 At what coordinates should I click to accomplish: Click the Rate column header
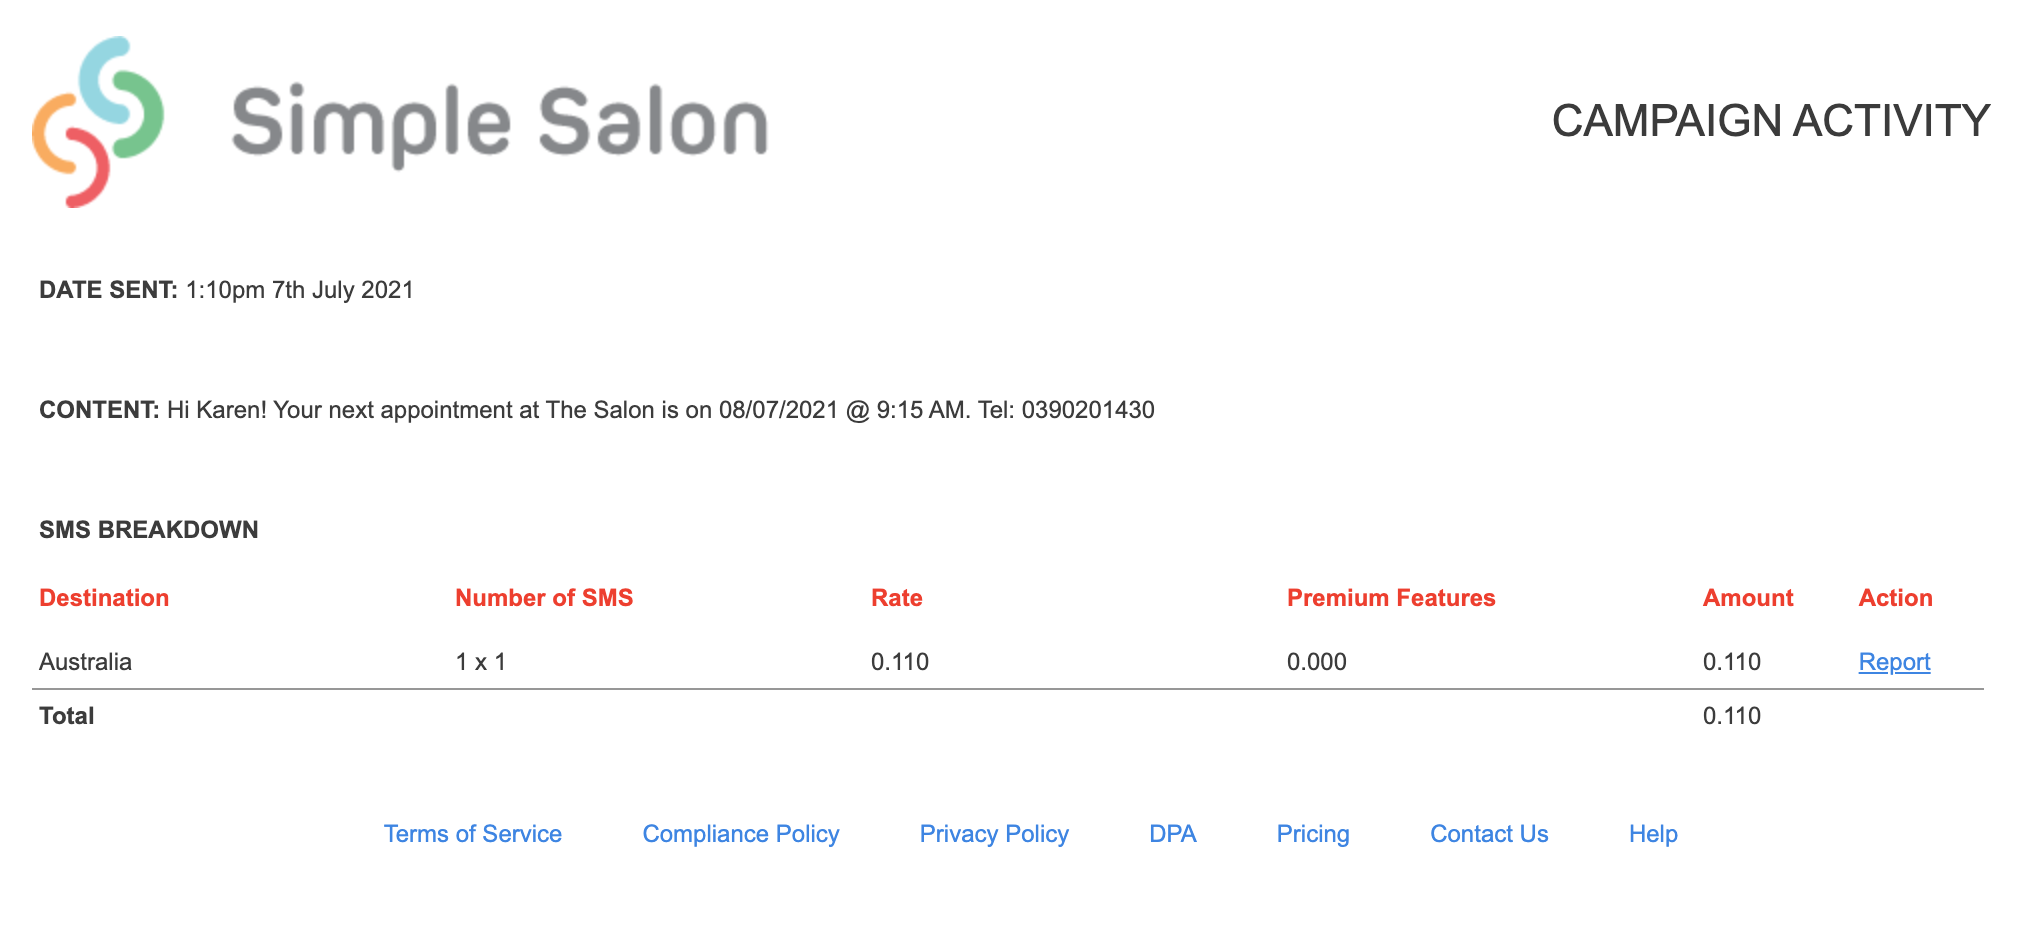pyautogui.click(x=896, y=597)
